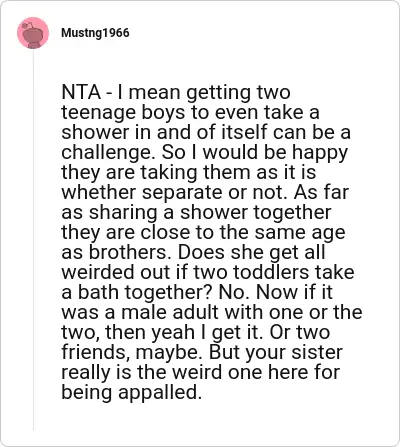Click the phrase 'teenage boys' in second line

(x=123, y=113)
